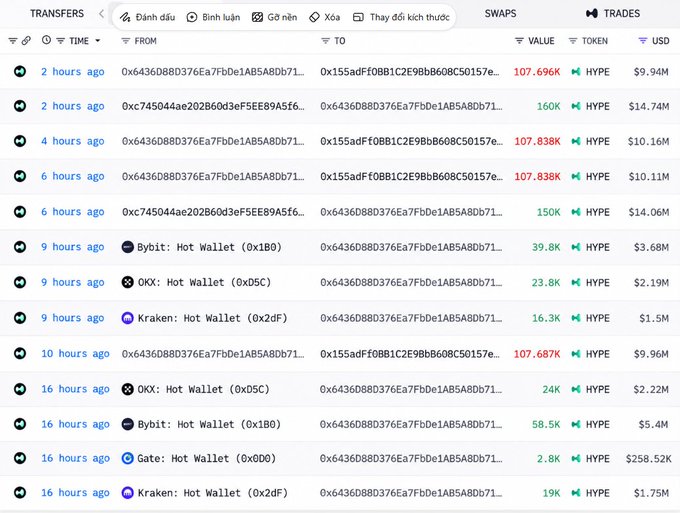Image resolution: width=680 pixels, height=513 pixels.
Task: Click HYPE token in the $1.75M row
Action: (598, 493)
